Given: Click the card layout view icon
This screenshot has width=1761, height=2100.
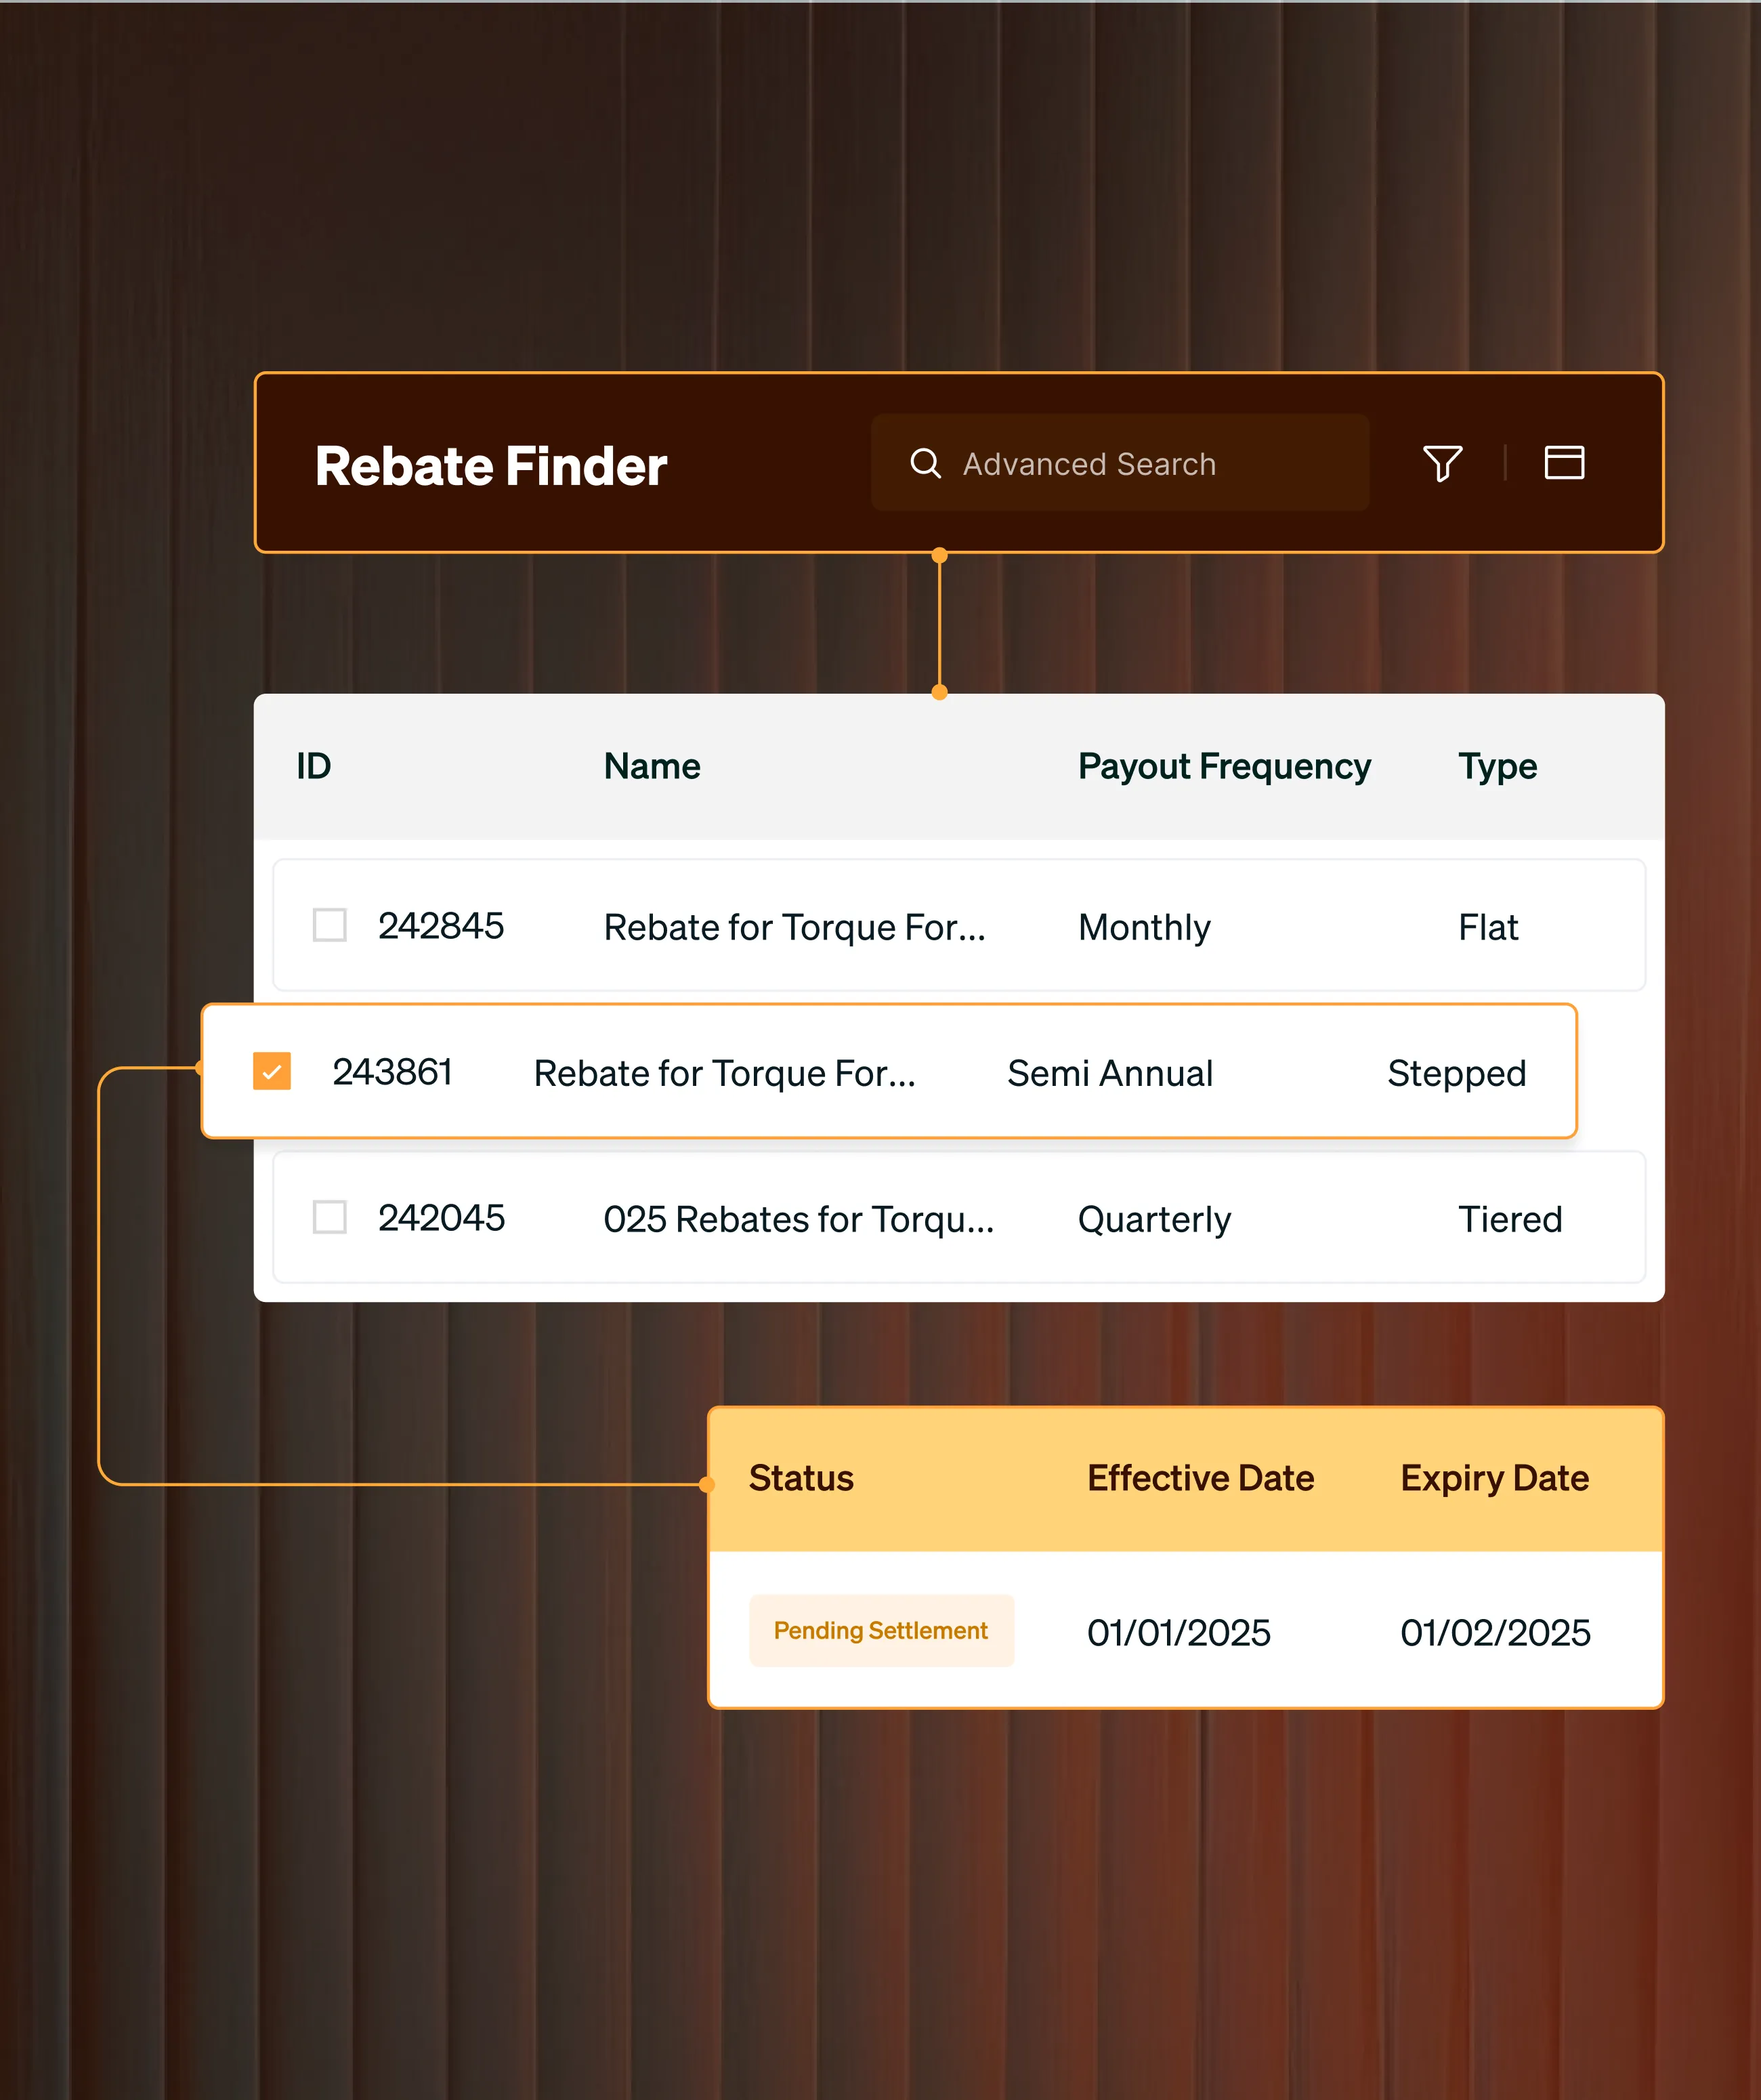Looking at the screenshot, I should (1563, 463).
